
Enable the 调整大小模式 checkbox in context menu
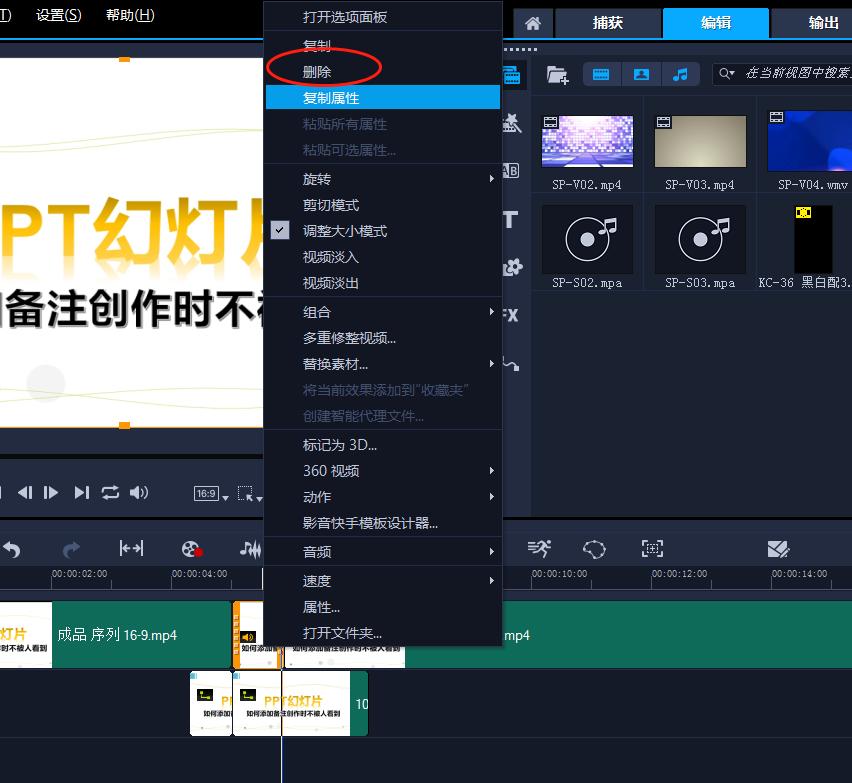280,228
